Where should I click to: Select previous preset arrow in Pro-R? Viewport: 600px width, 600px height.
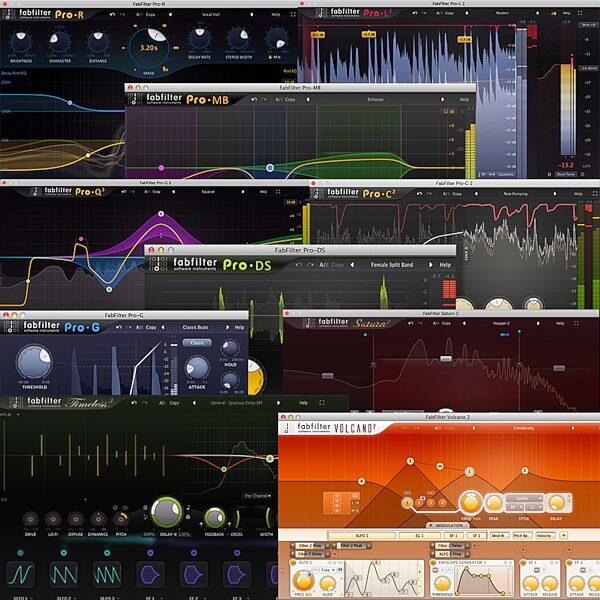click(x=170, y=15)
